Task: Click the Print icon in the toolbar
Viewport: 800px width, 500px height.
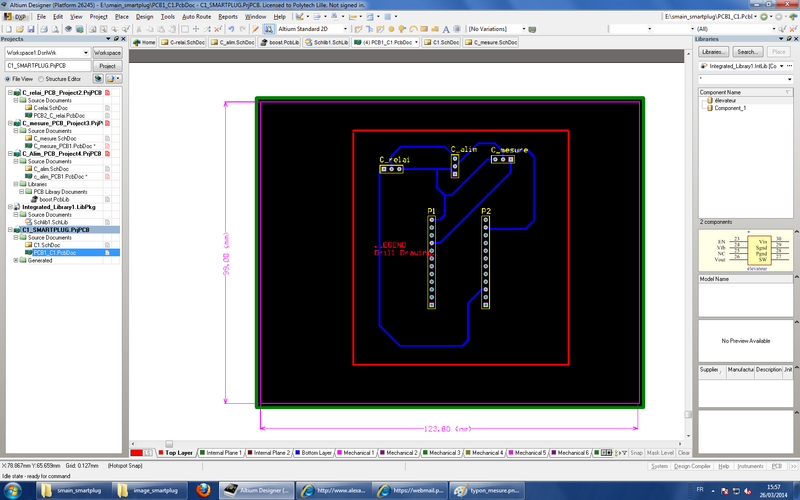Action: point(45,30)
